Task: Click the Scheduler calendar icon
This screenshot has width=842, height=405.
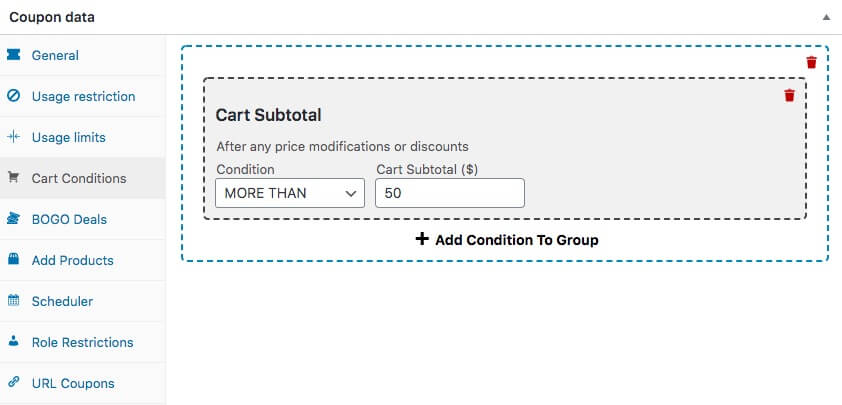Action: click(x=14, y=301)
